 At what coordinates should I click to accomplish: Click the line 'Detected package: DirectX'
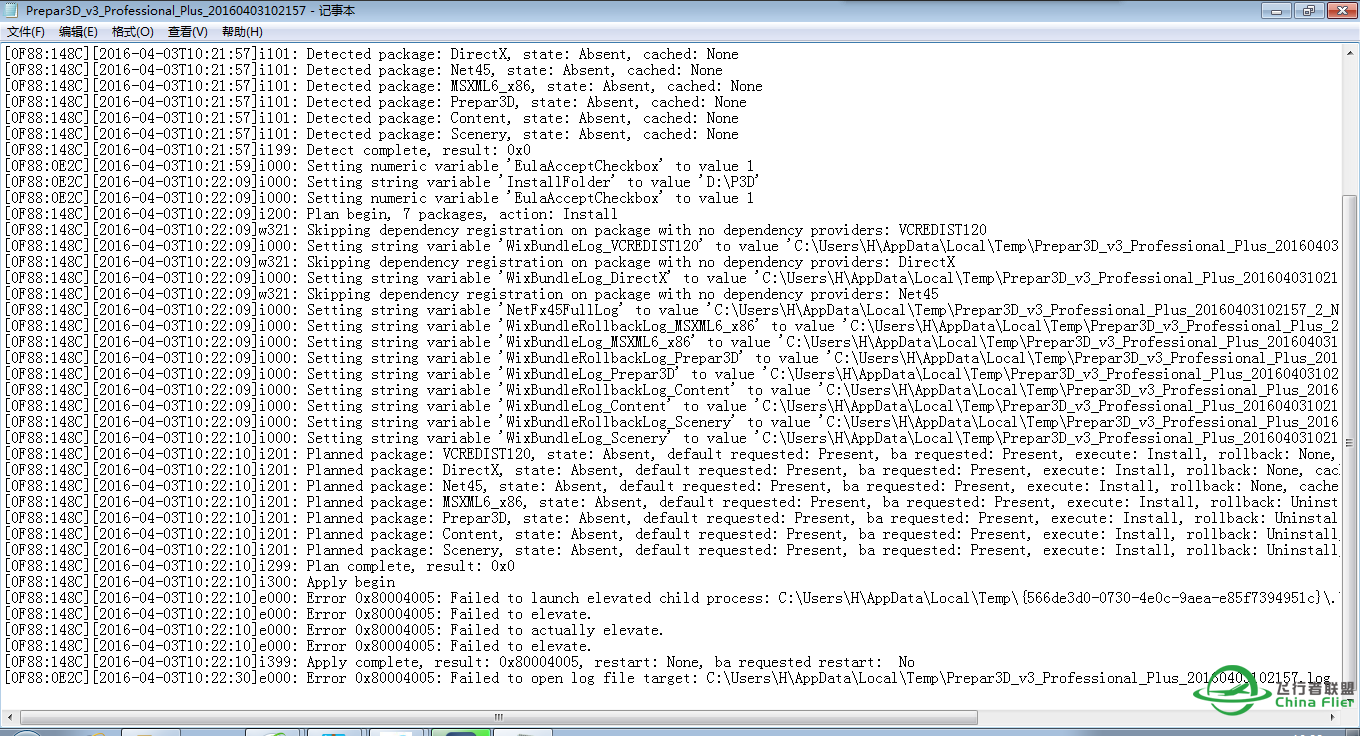click(x=372, y=54)
